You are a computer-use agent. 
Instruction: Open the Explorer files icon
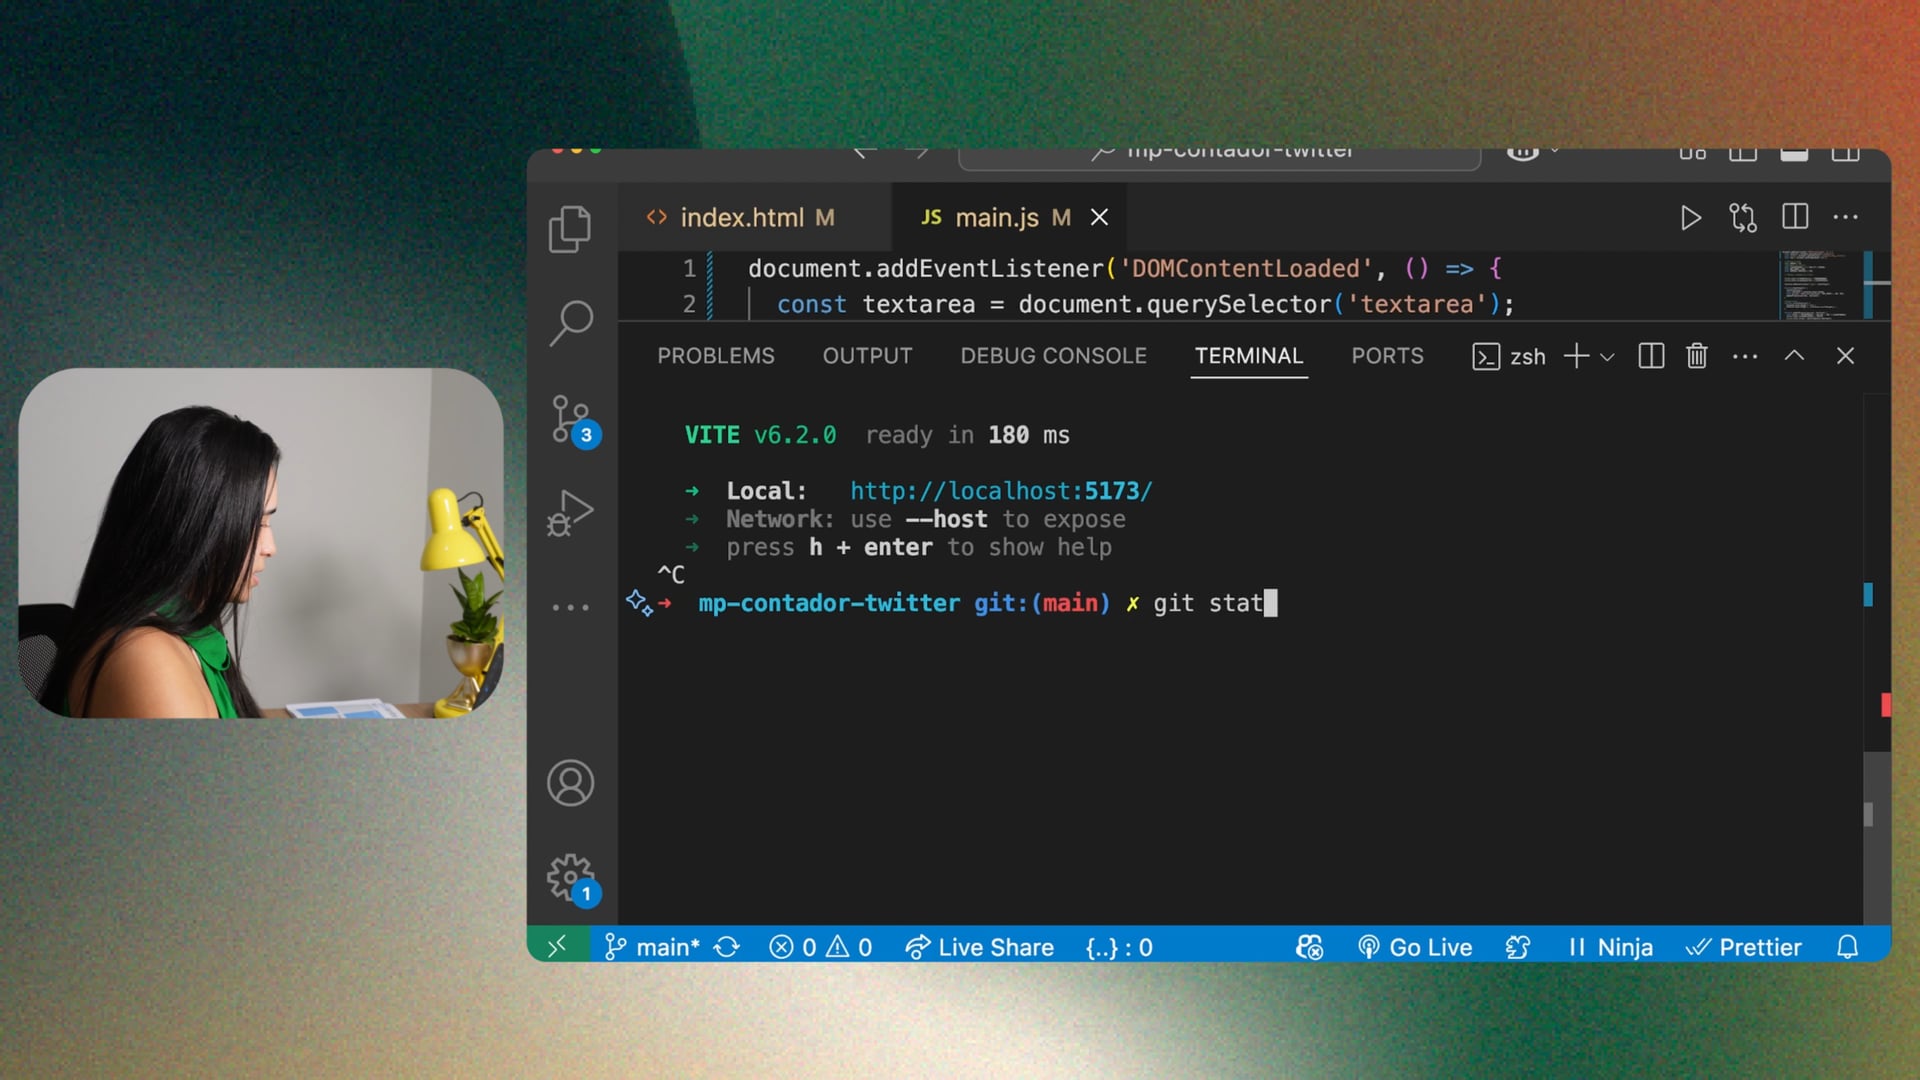click(x=570, y=229)
